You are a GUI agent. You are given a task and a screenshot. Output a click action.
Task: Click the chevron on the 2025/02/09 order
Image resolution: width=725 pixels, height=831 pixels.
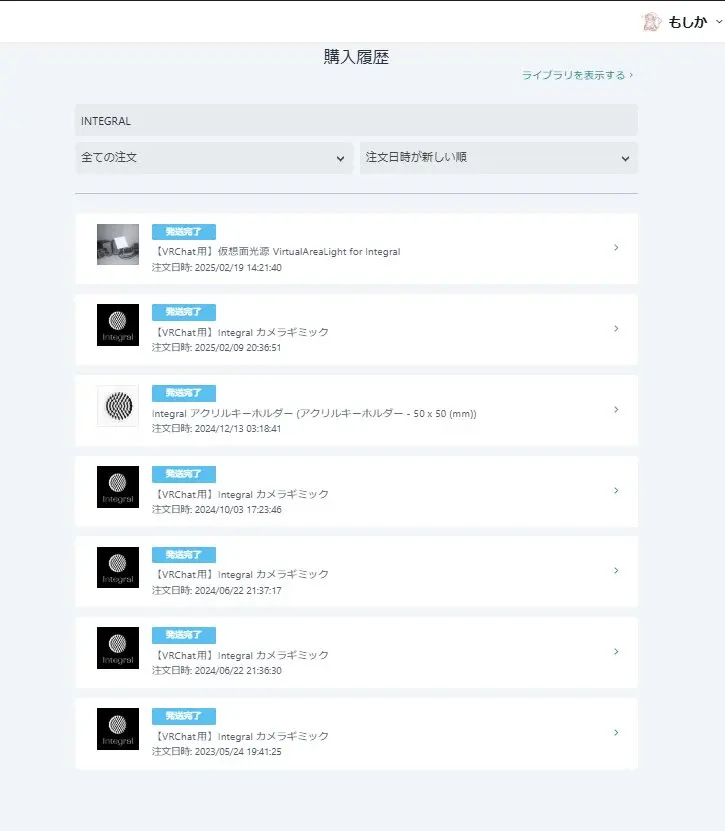point(616,329)
